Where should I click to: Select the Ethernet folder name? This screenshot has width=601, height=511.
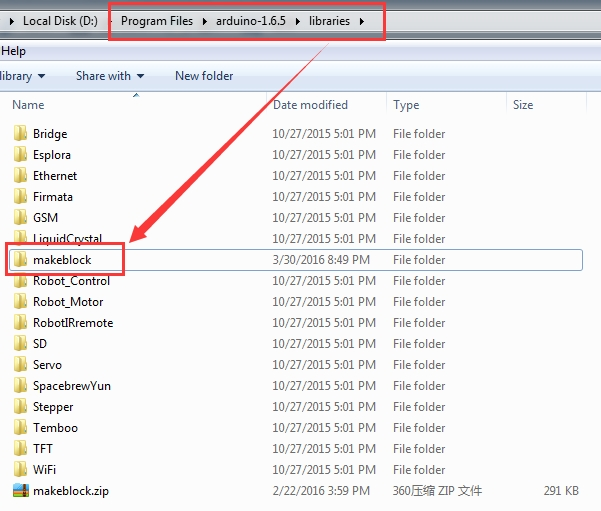55,176
